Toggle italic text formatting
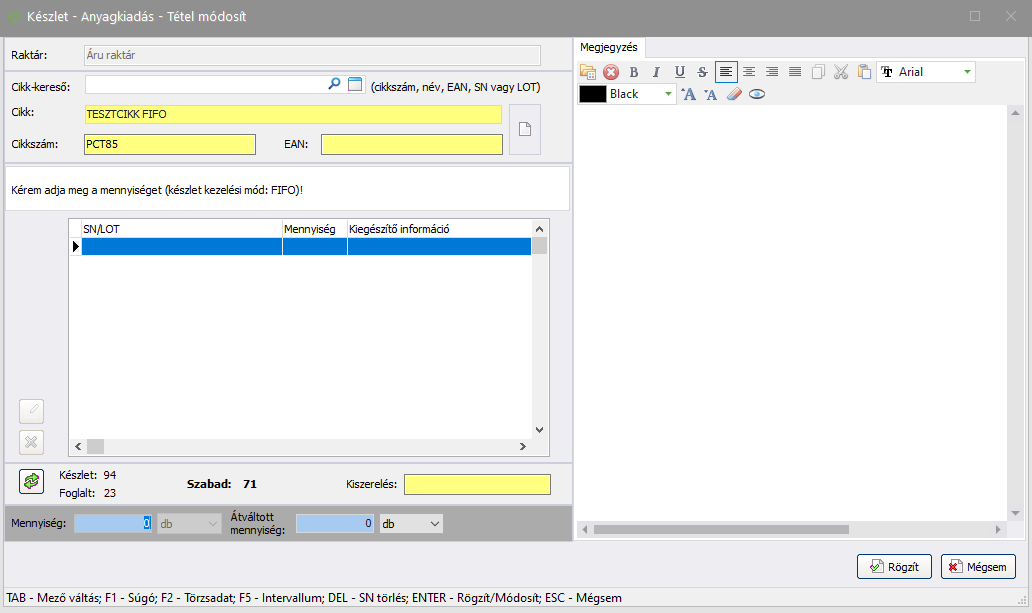The image size is (1032, 613). click(656, 72)
